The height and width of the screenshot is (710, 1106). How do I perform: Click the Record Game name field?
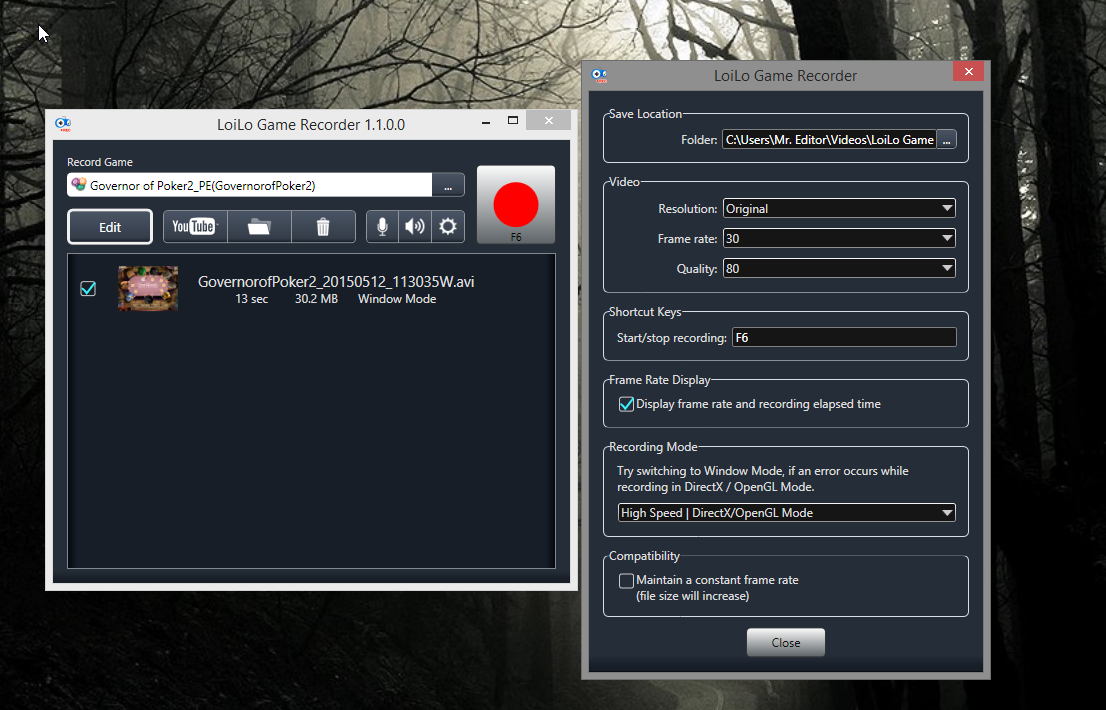(x=250, y=185)
